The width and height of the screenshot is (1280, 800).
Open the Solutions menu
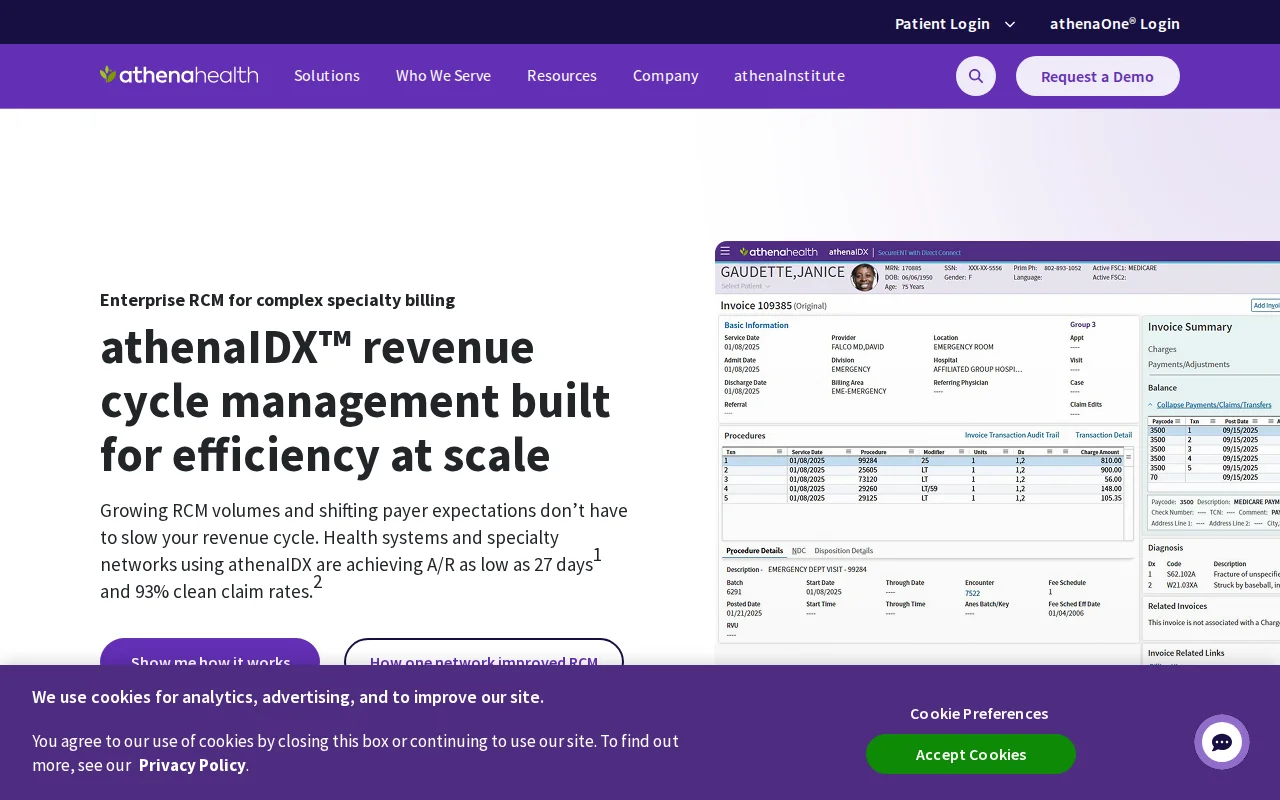click(x=327, y=75)
